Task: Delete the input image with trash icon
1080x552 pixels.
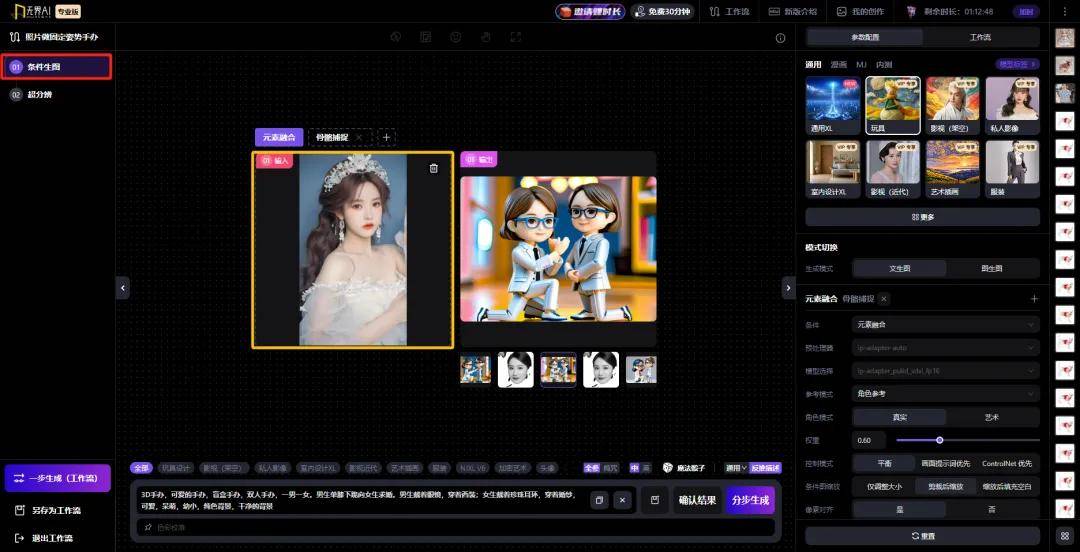Action: coord(433,168)
